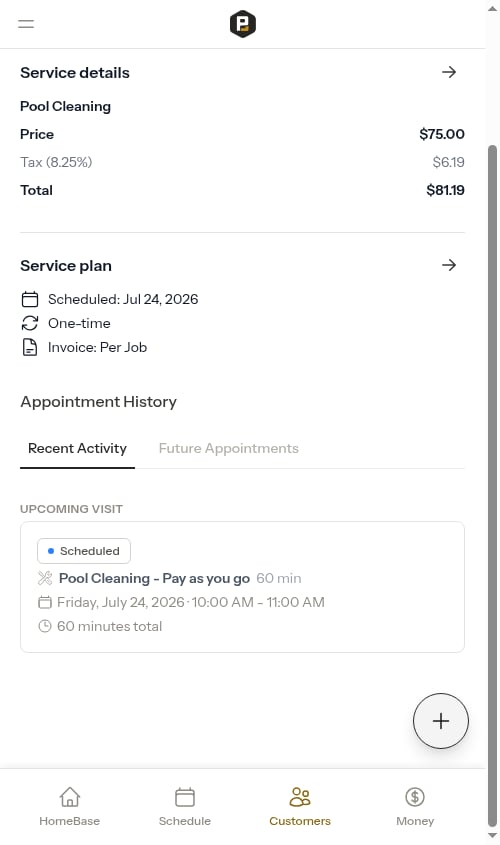Viewport: 500px width, 845px height.
Task: Go to HomeBase tab
Action: [70, 806]
